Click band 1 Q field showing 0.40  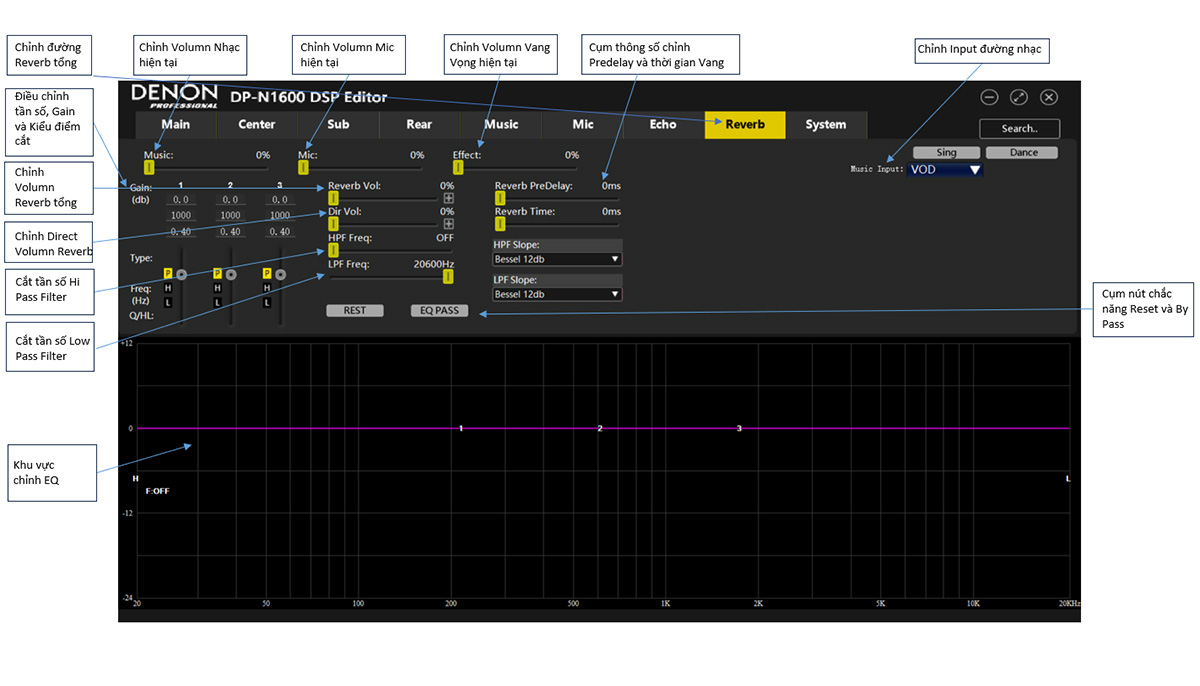[x=181, y=232]
